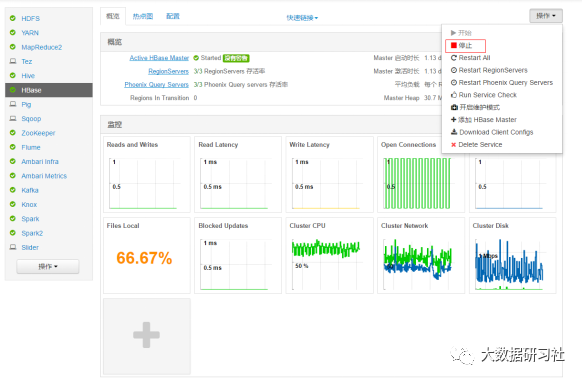This screenshot has height=381, width=583.
Task: Open Ambari Infra service
Action: tap(40, 162)
